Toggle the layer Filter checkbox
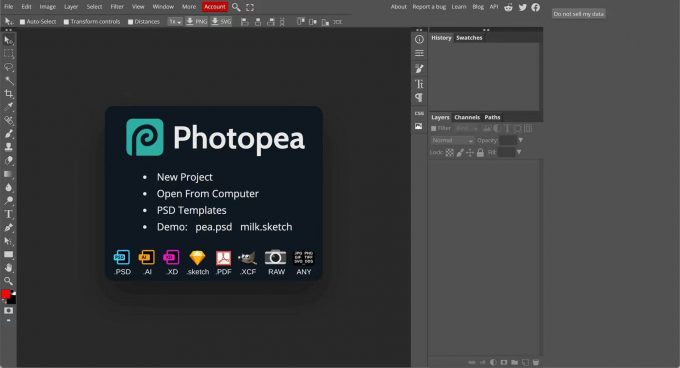 point(434,128)
